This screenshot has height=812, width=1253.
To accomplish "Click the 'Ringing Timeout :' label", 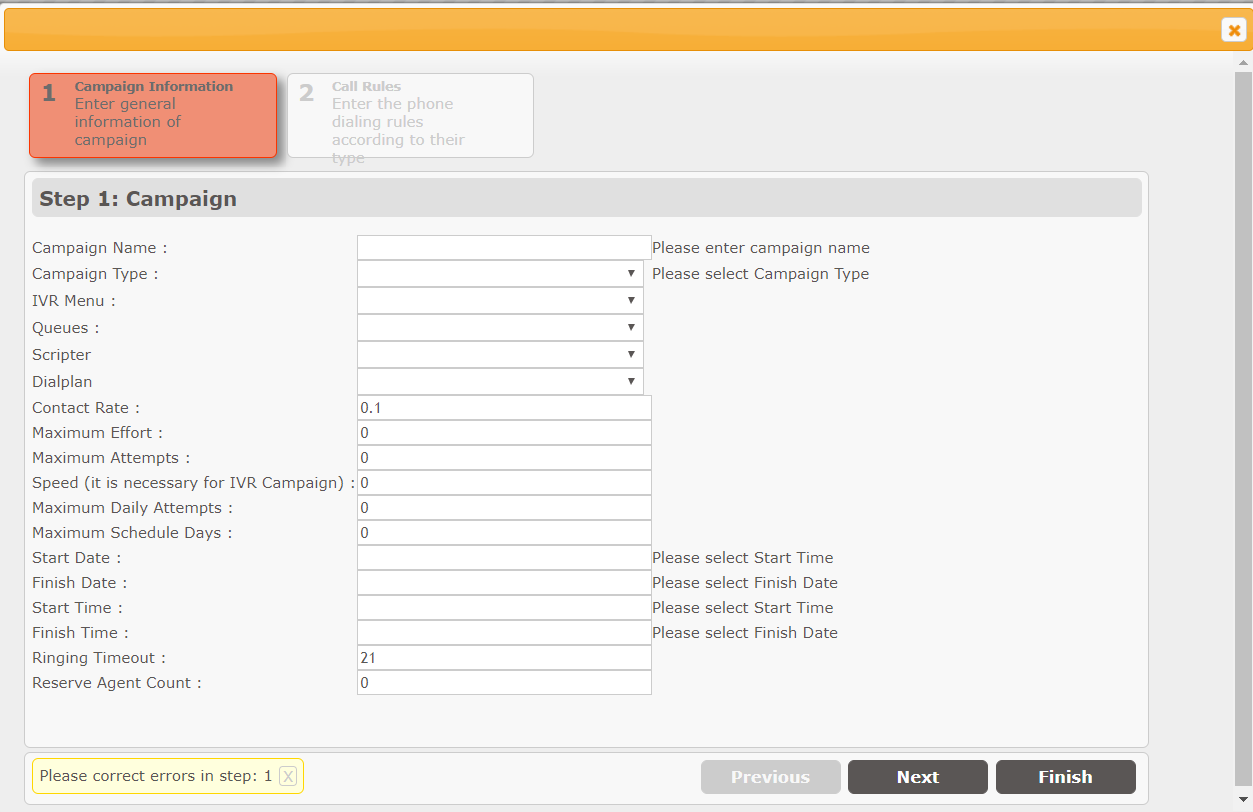I will coord(99,658).
